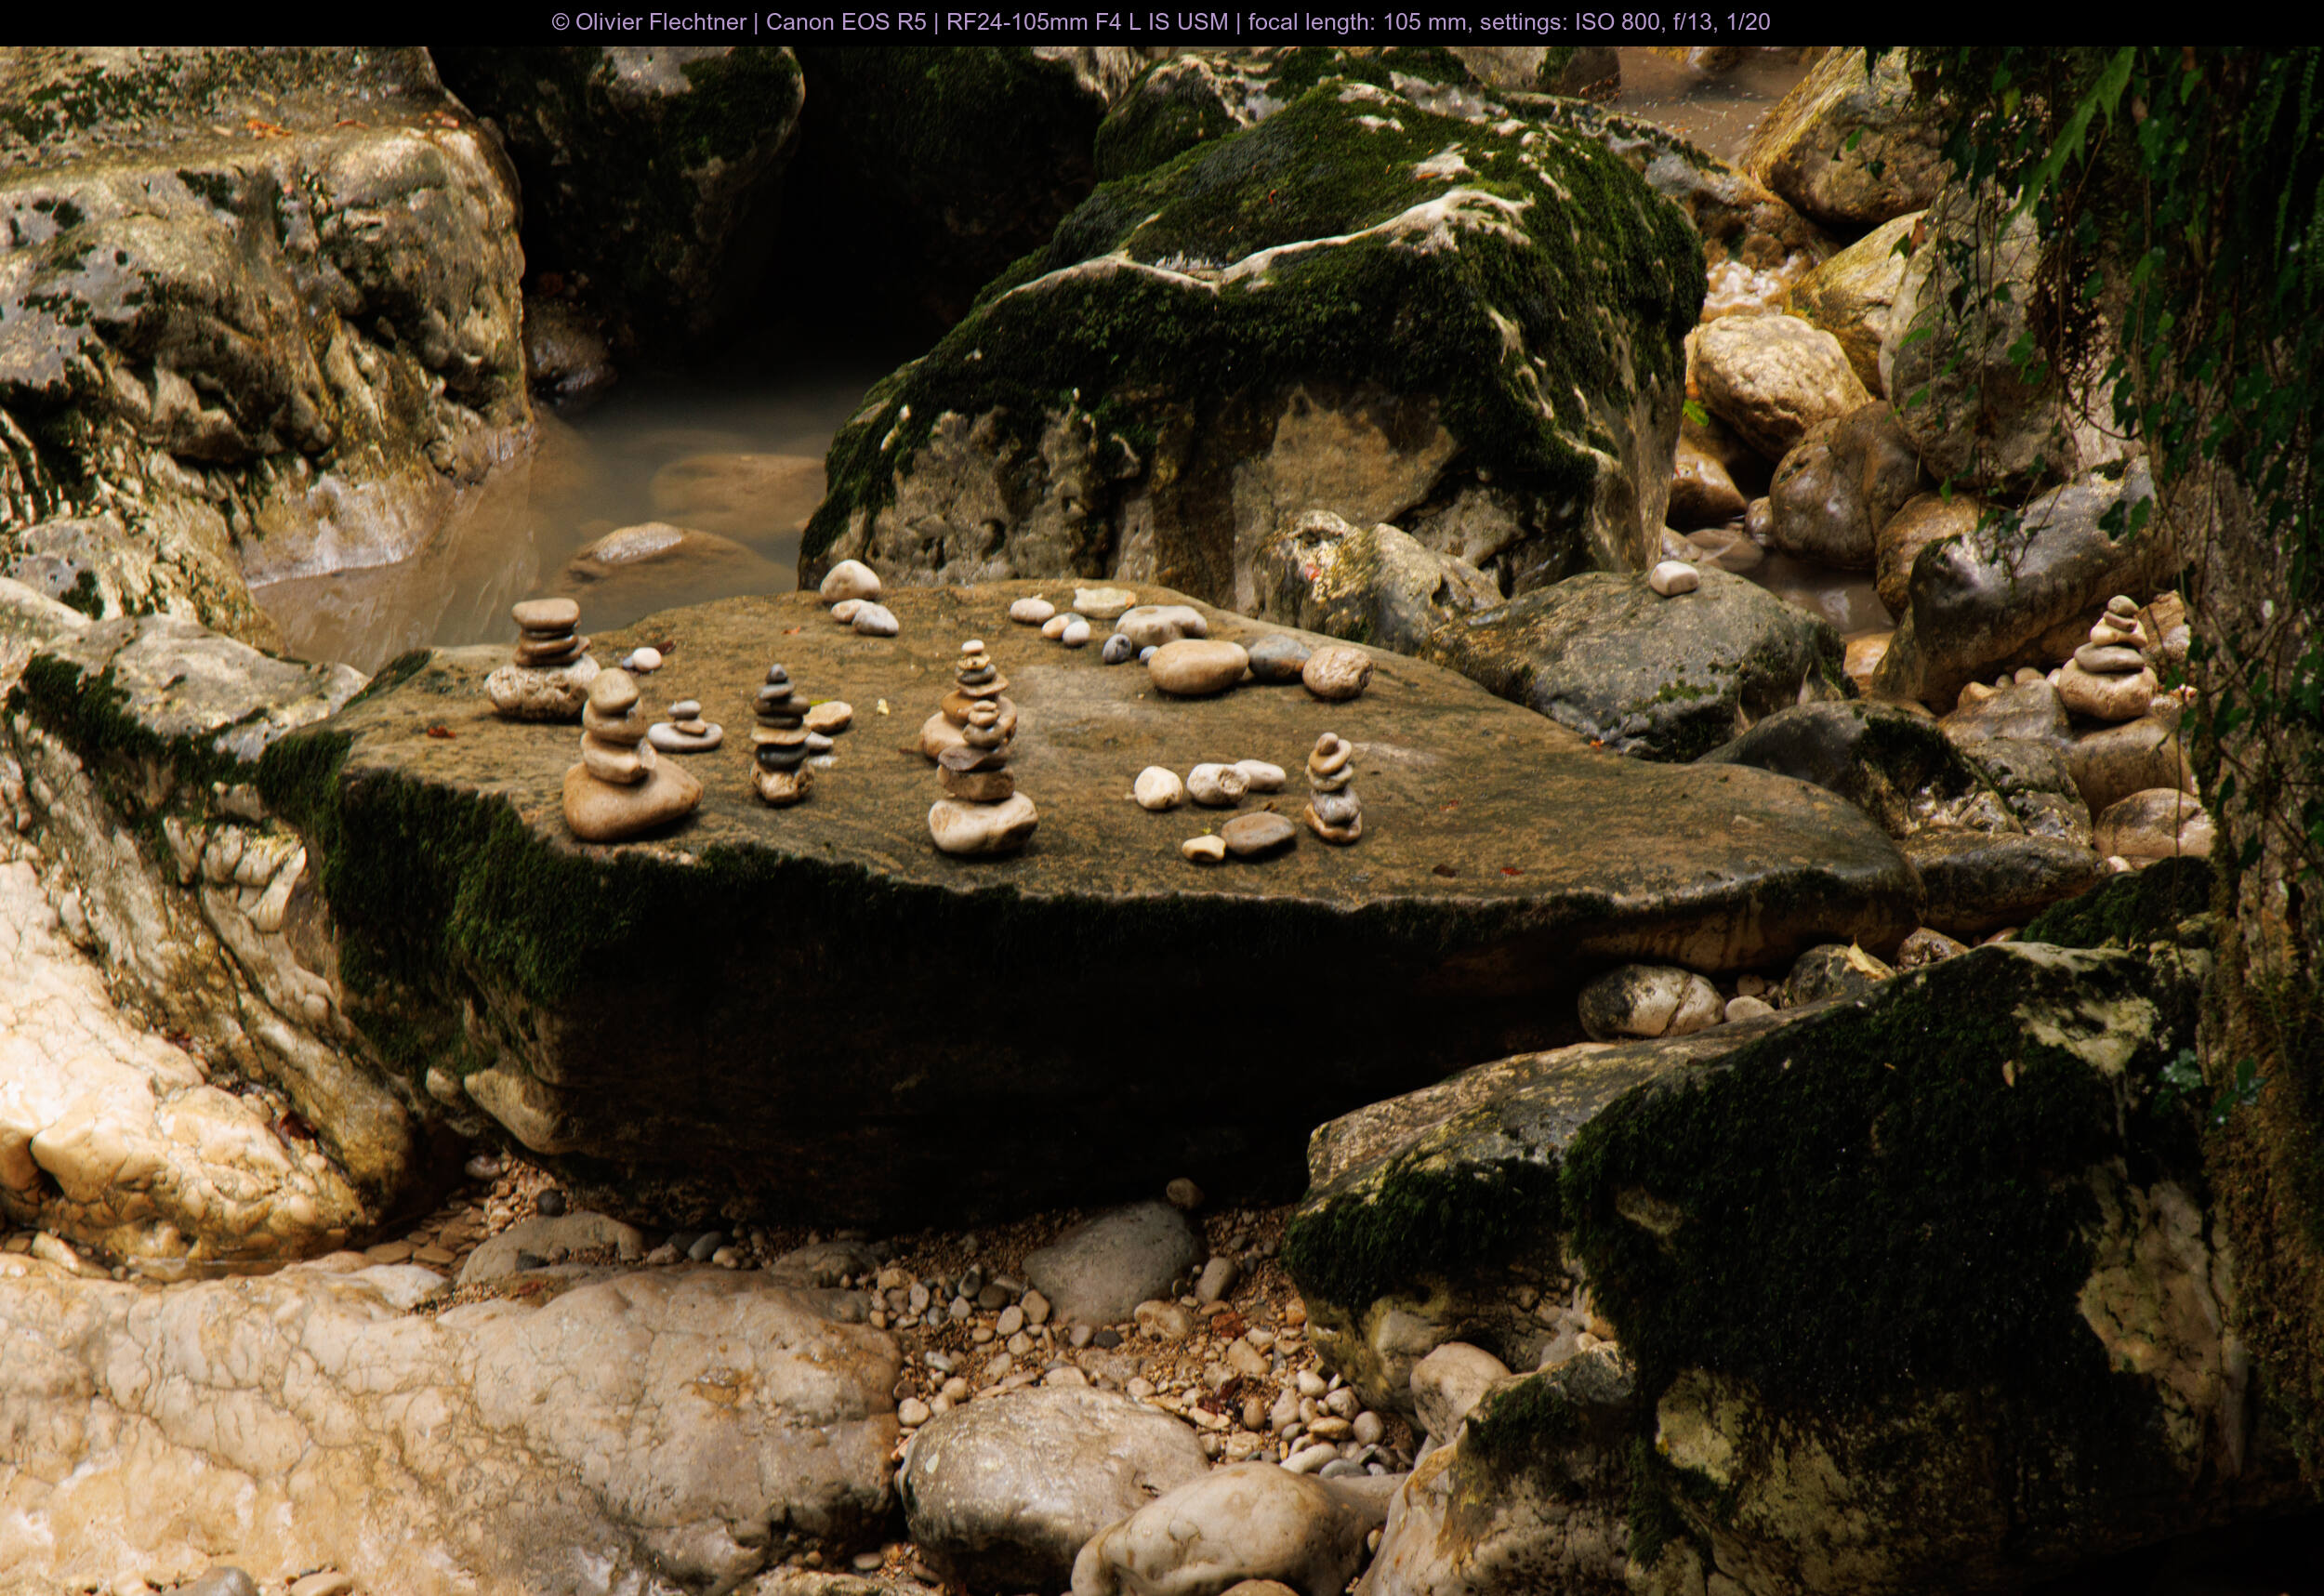Click the photo caption text at top
The image size is (2324, 1596).
(1161, 22)
